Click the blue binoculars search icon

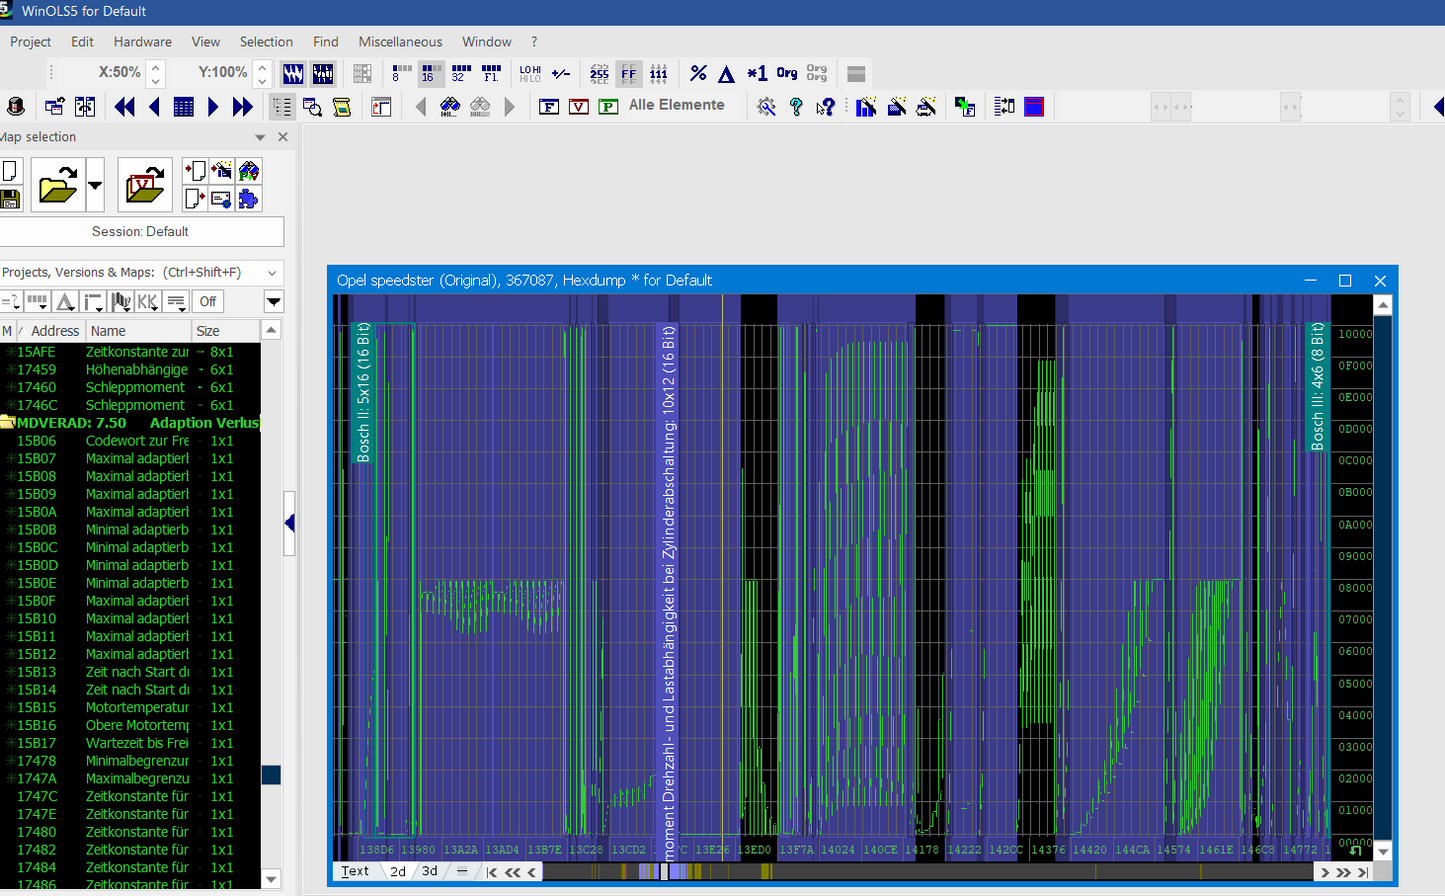point(450,106)
